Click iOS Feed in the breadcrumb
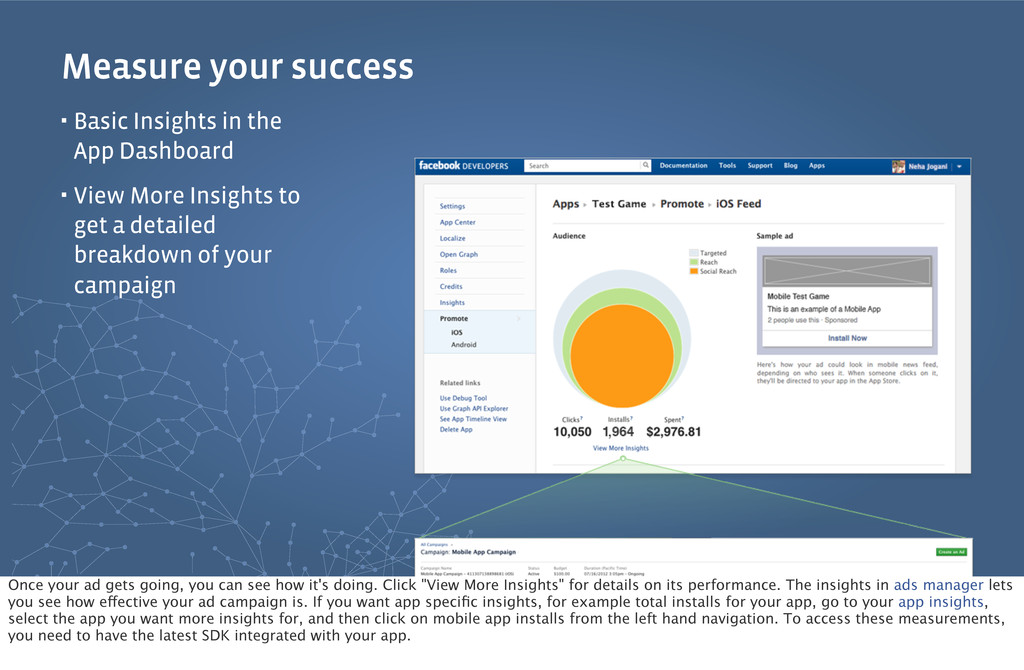 [x=739, y=204]
